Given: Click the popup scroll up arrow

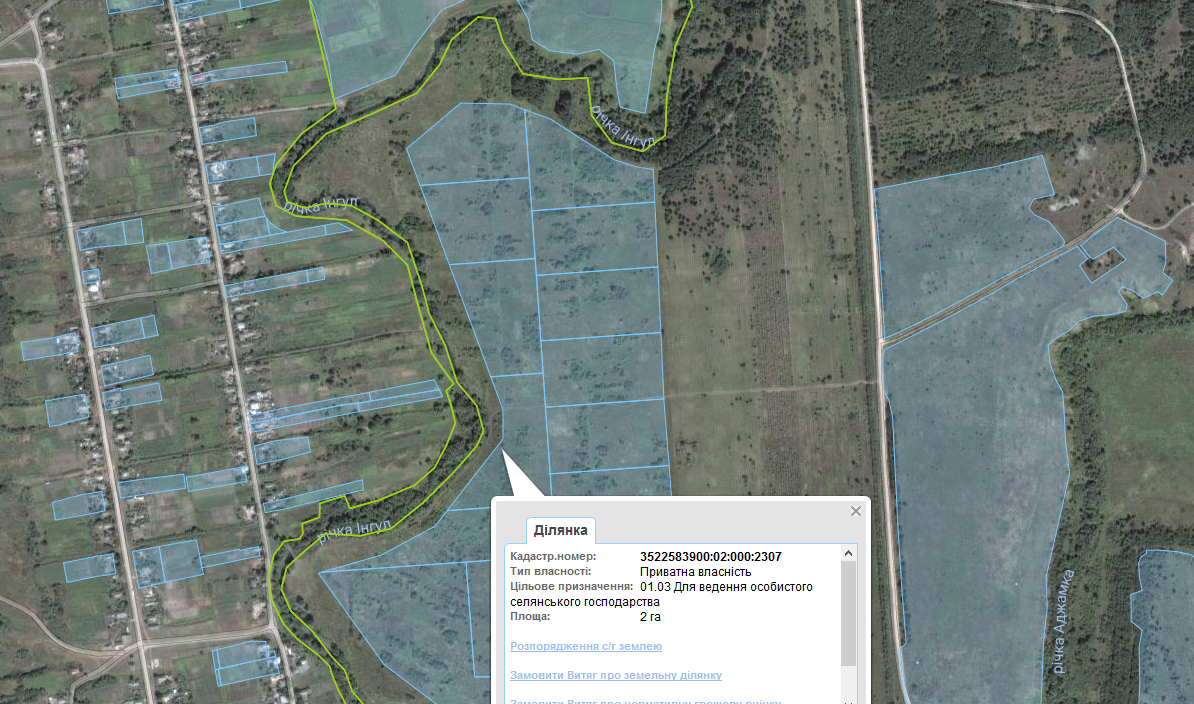Looking at the screenshot, I should click(x=849, y=553).
